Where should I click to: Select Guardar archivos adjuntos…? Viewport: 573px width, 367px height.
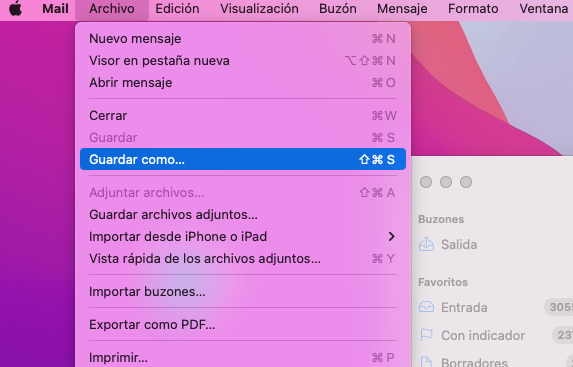tap(243, 215)
